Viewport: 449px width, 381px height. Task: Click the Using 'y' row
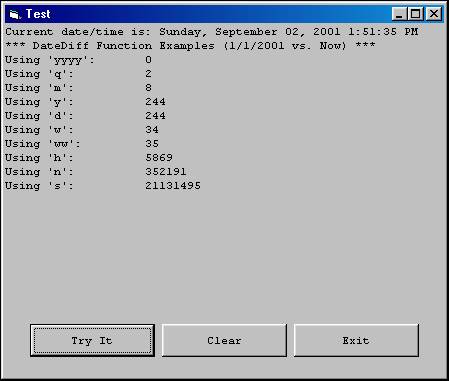[x=85, y=102]
